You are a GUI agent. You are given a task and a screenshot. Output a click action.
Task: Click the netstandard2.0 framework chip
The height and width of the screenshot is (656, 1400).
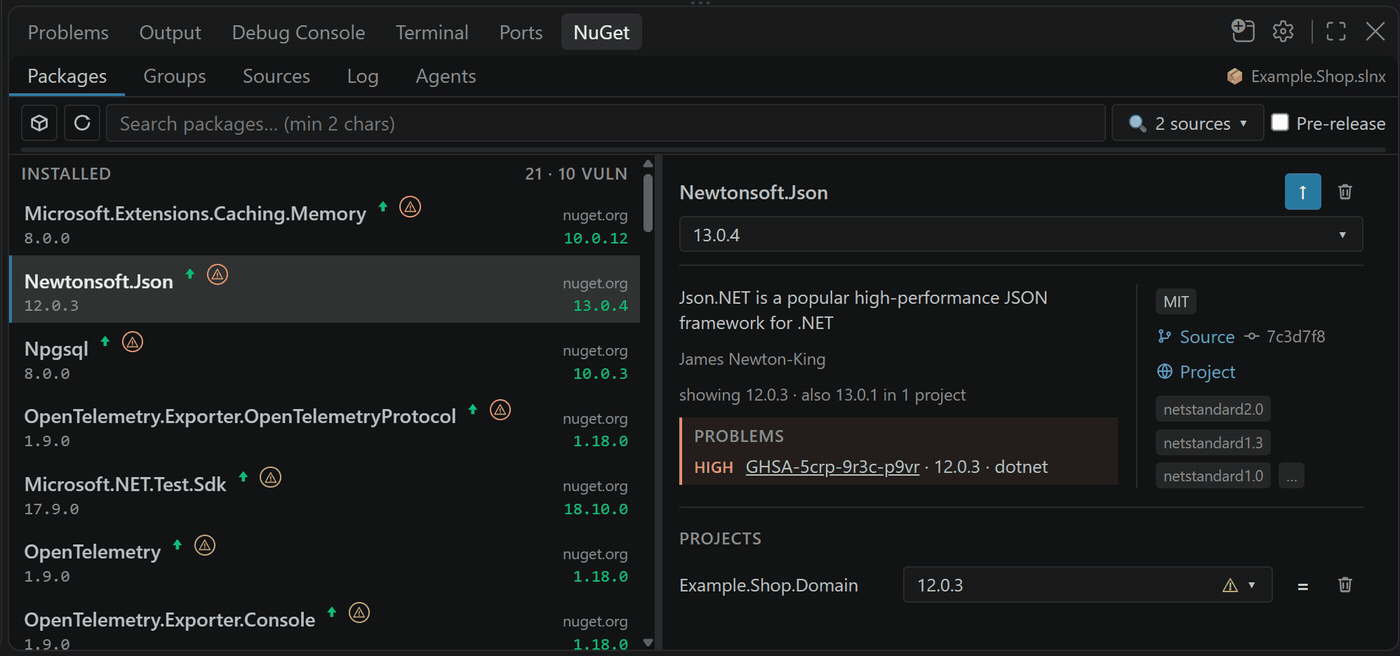(x=1213, y=409)
